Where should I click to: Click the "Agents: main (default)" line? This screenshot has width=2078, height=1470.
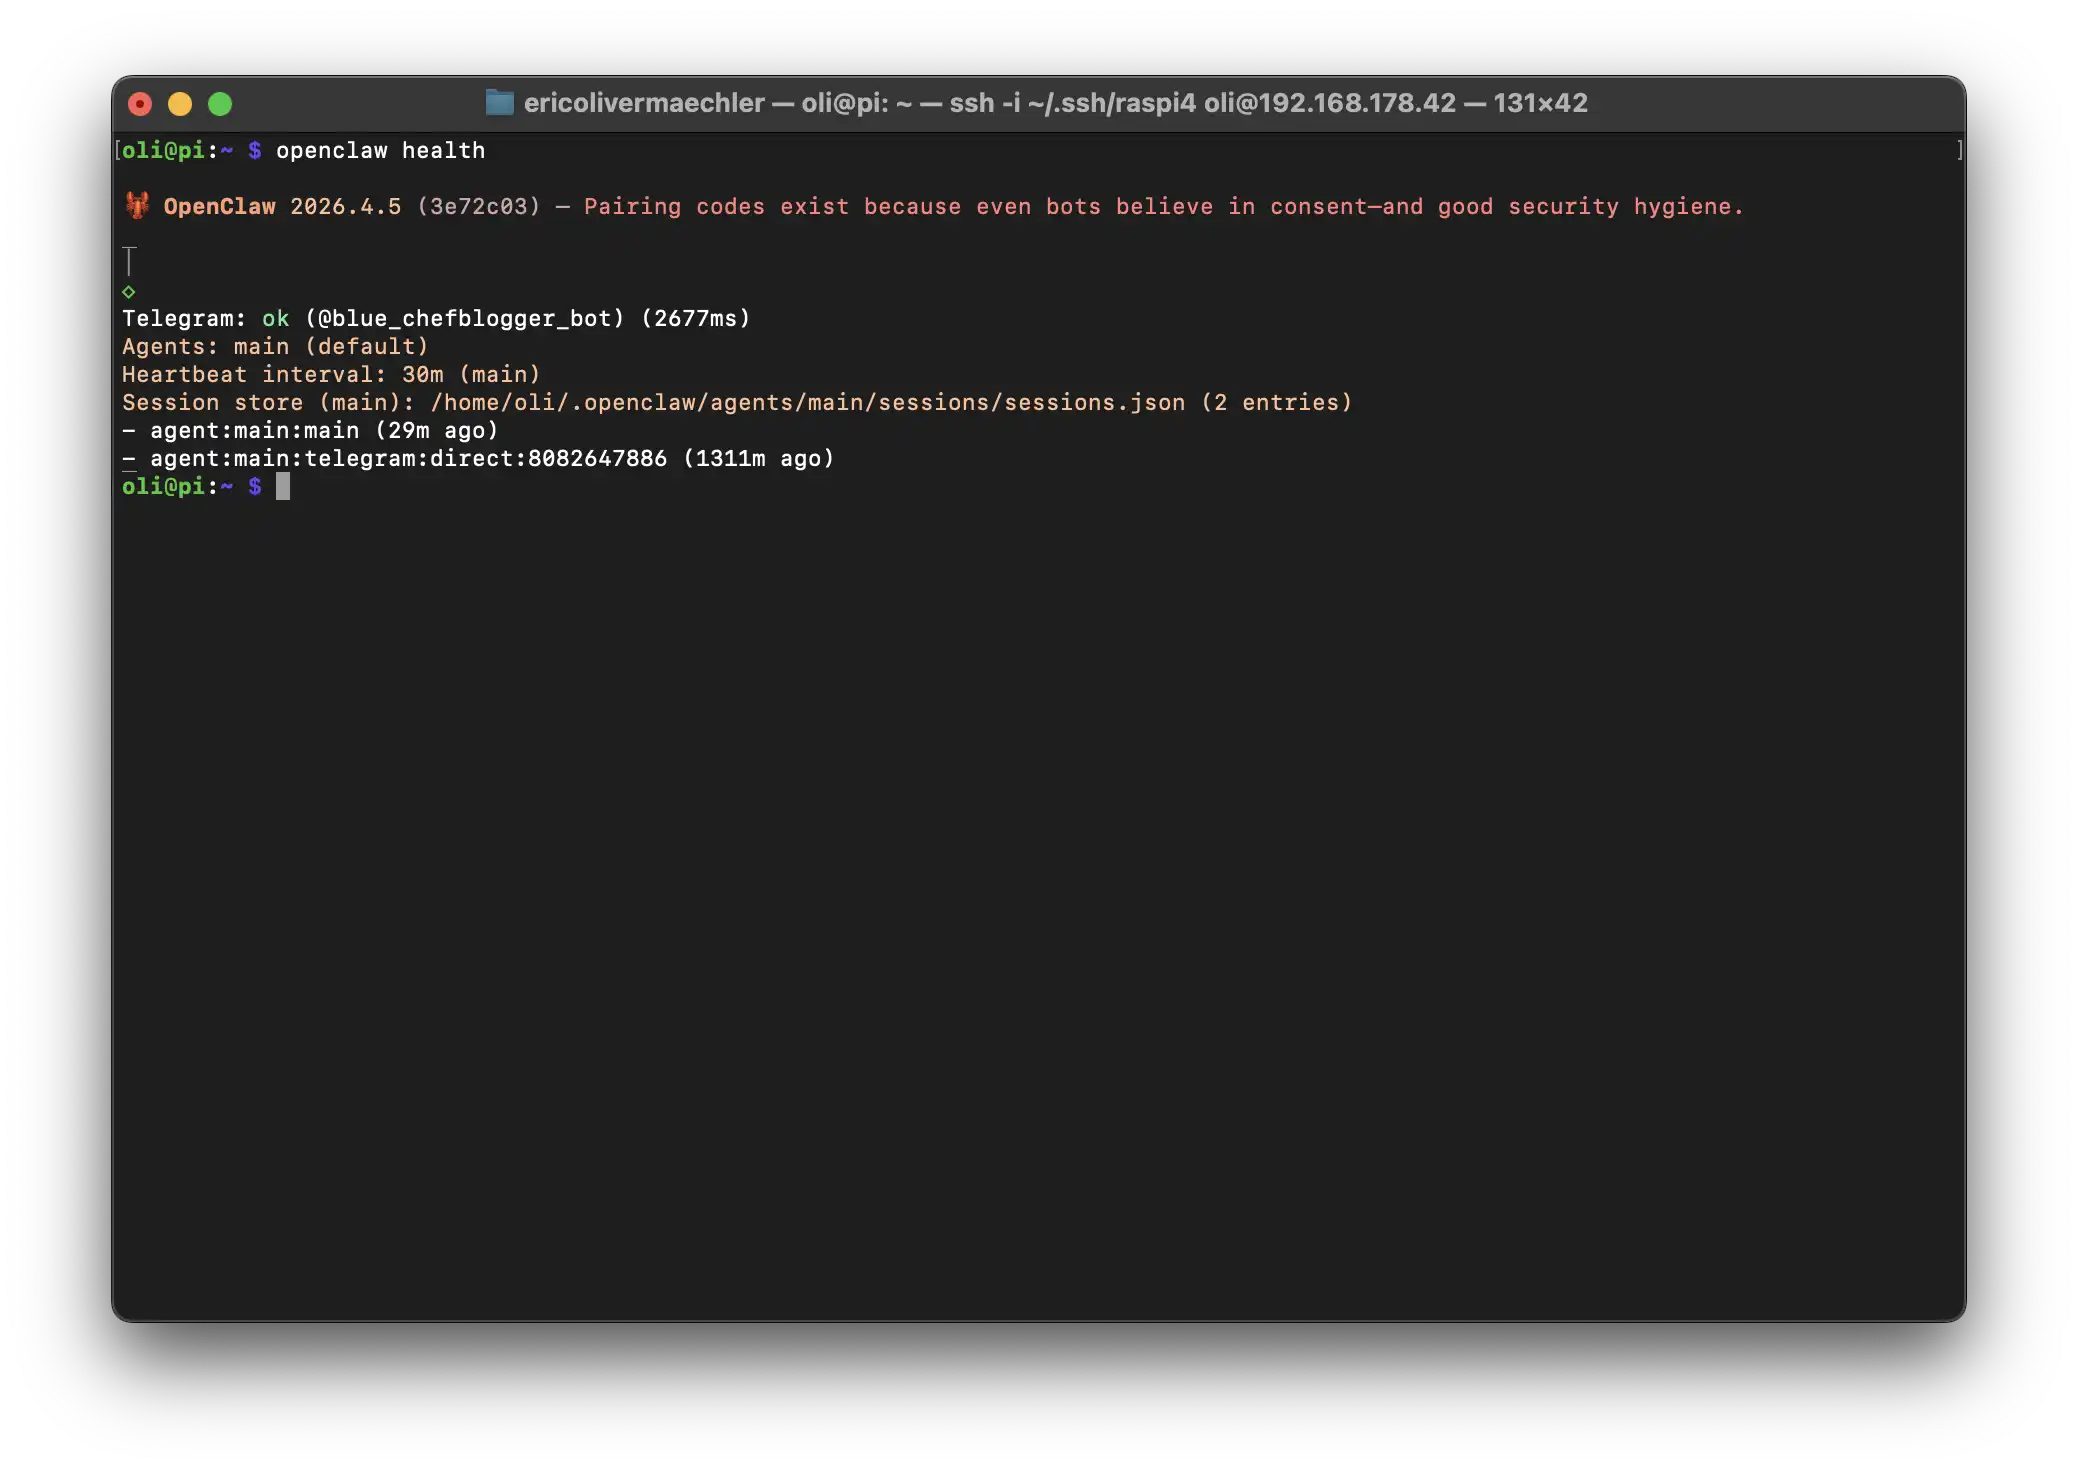point(275,347)
